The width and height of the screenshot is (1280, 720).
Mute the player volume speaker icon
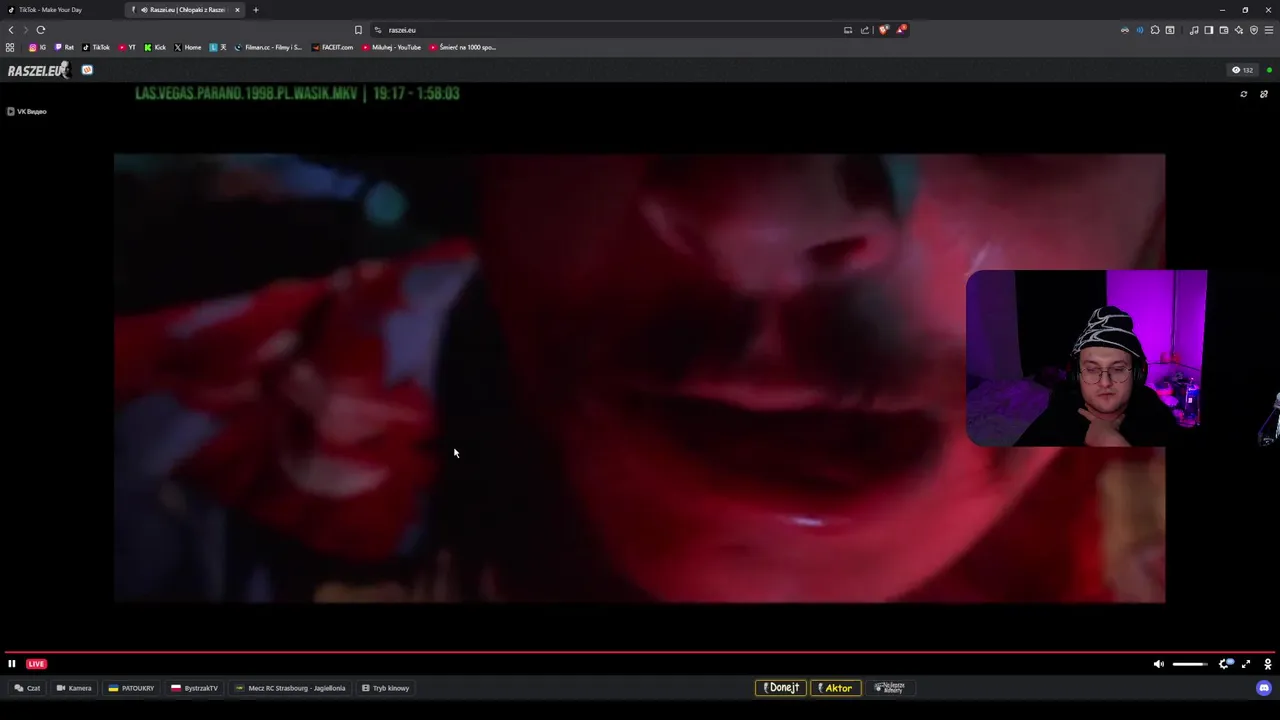pos(1159,664)
